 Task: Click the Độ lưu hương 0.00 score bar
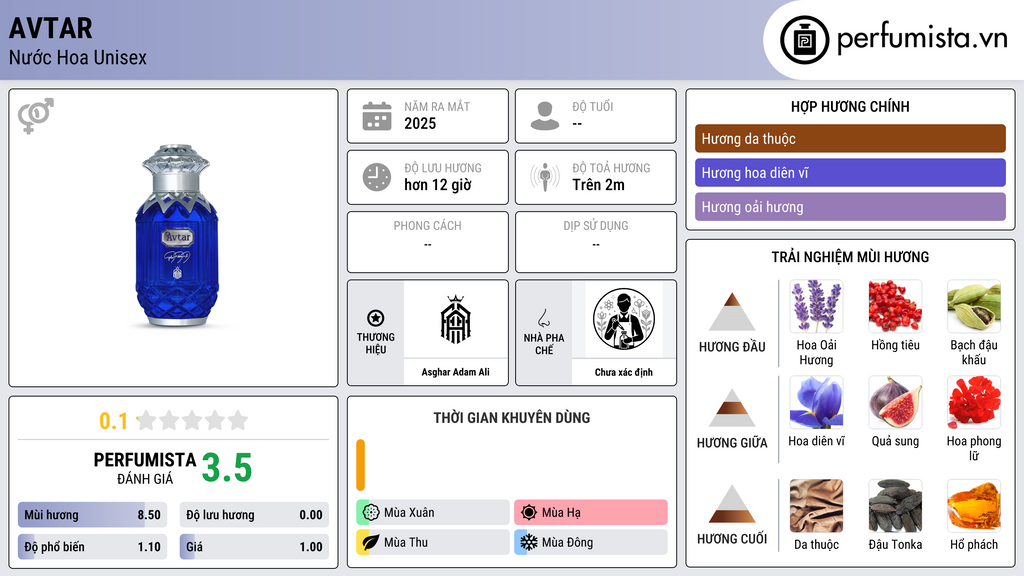(254, 515)
